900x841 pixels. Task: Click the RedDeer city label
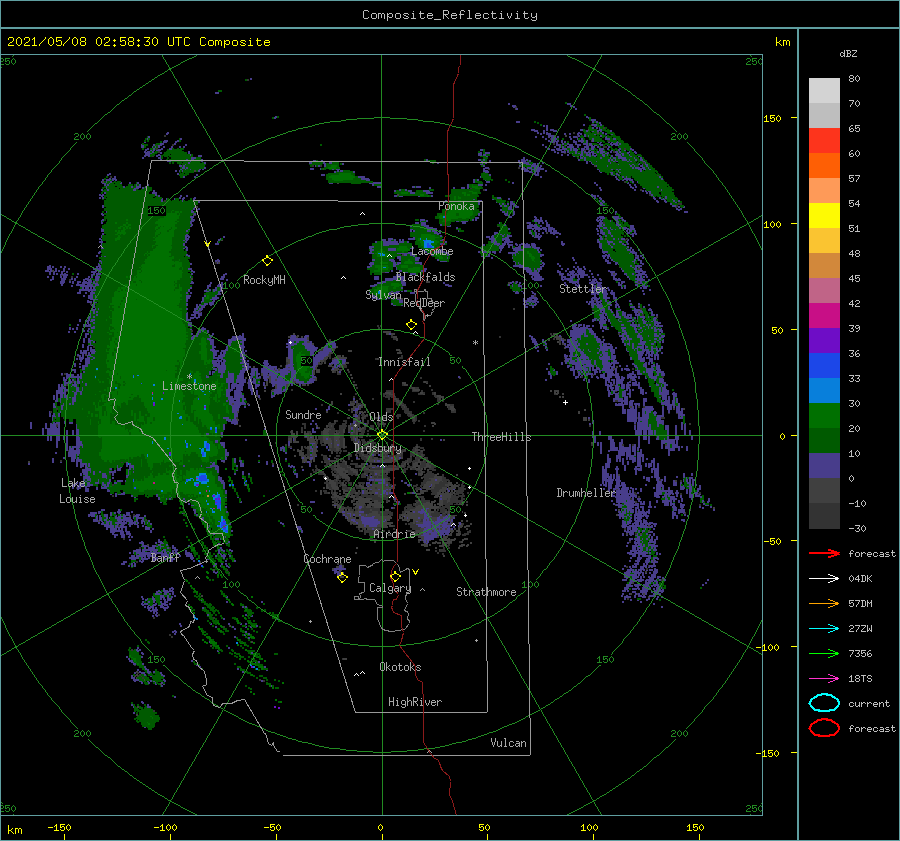click(424, 303)
